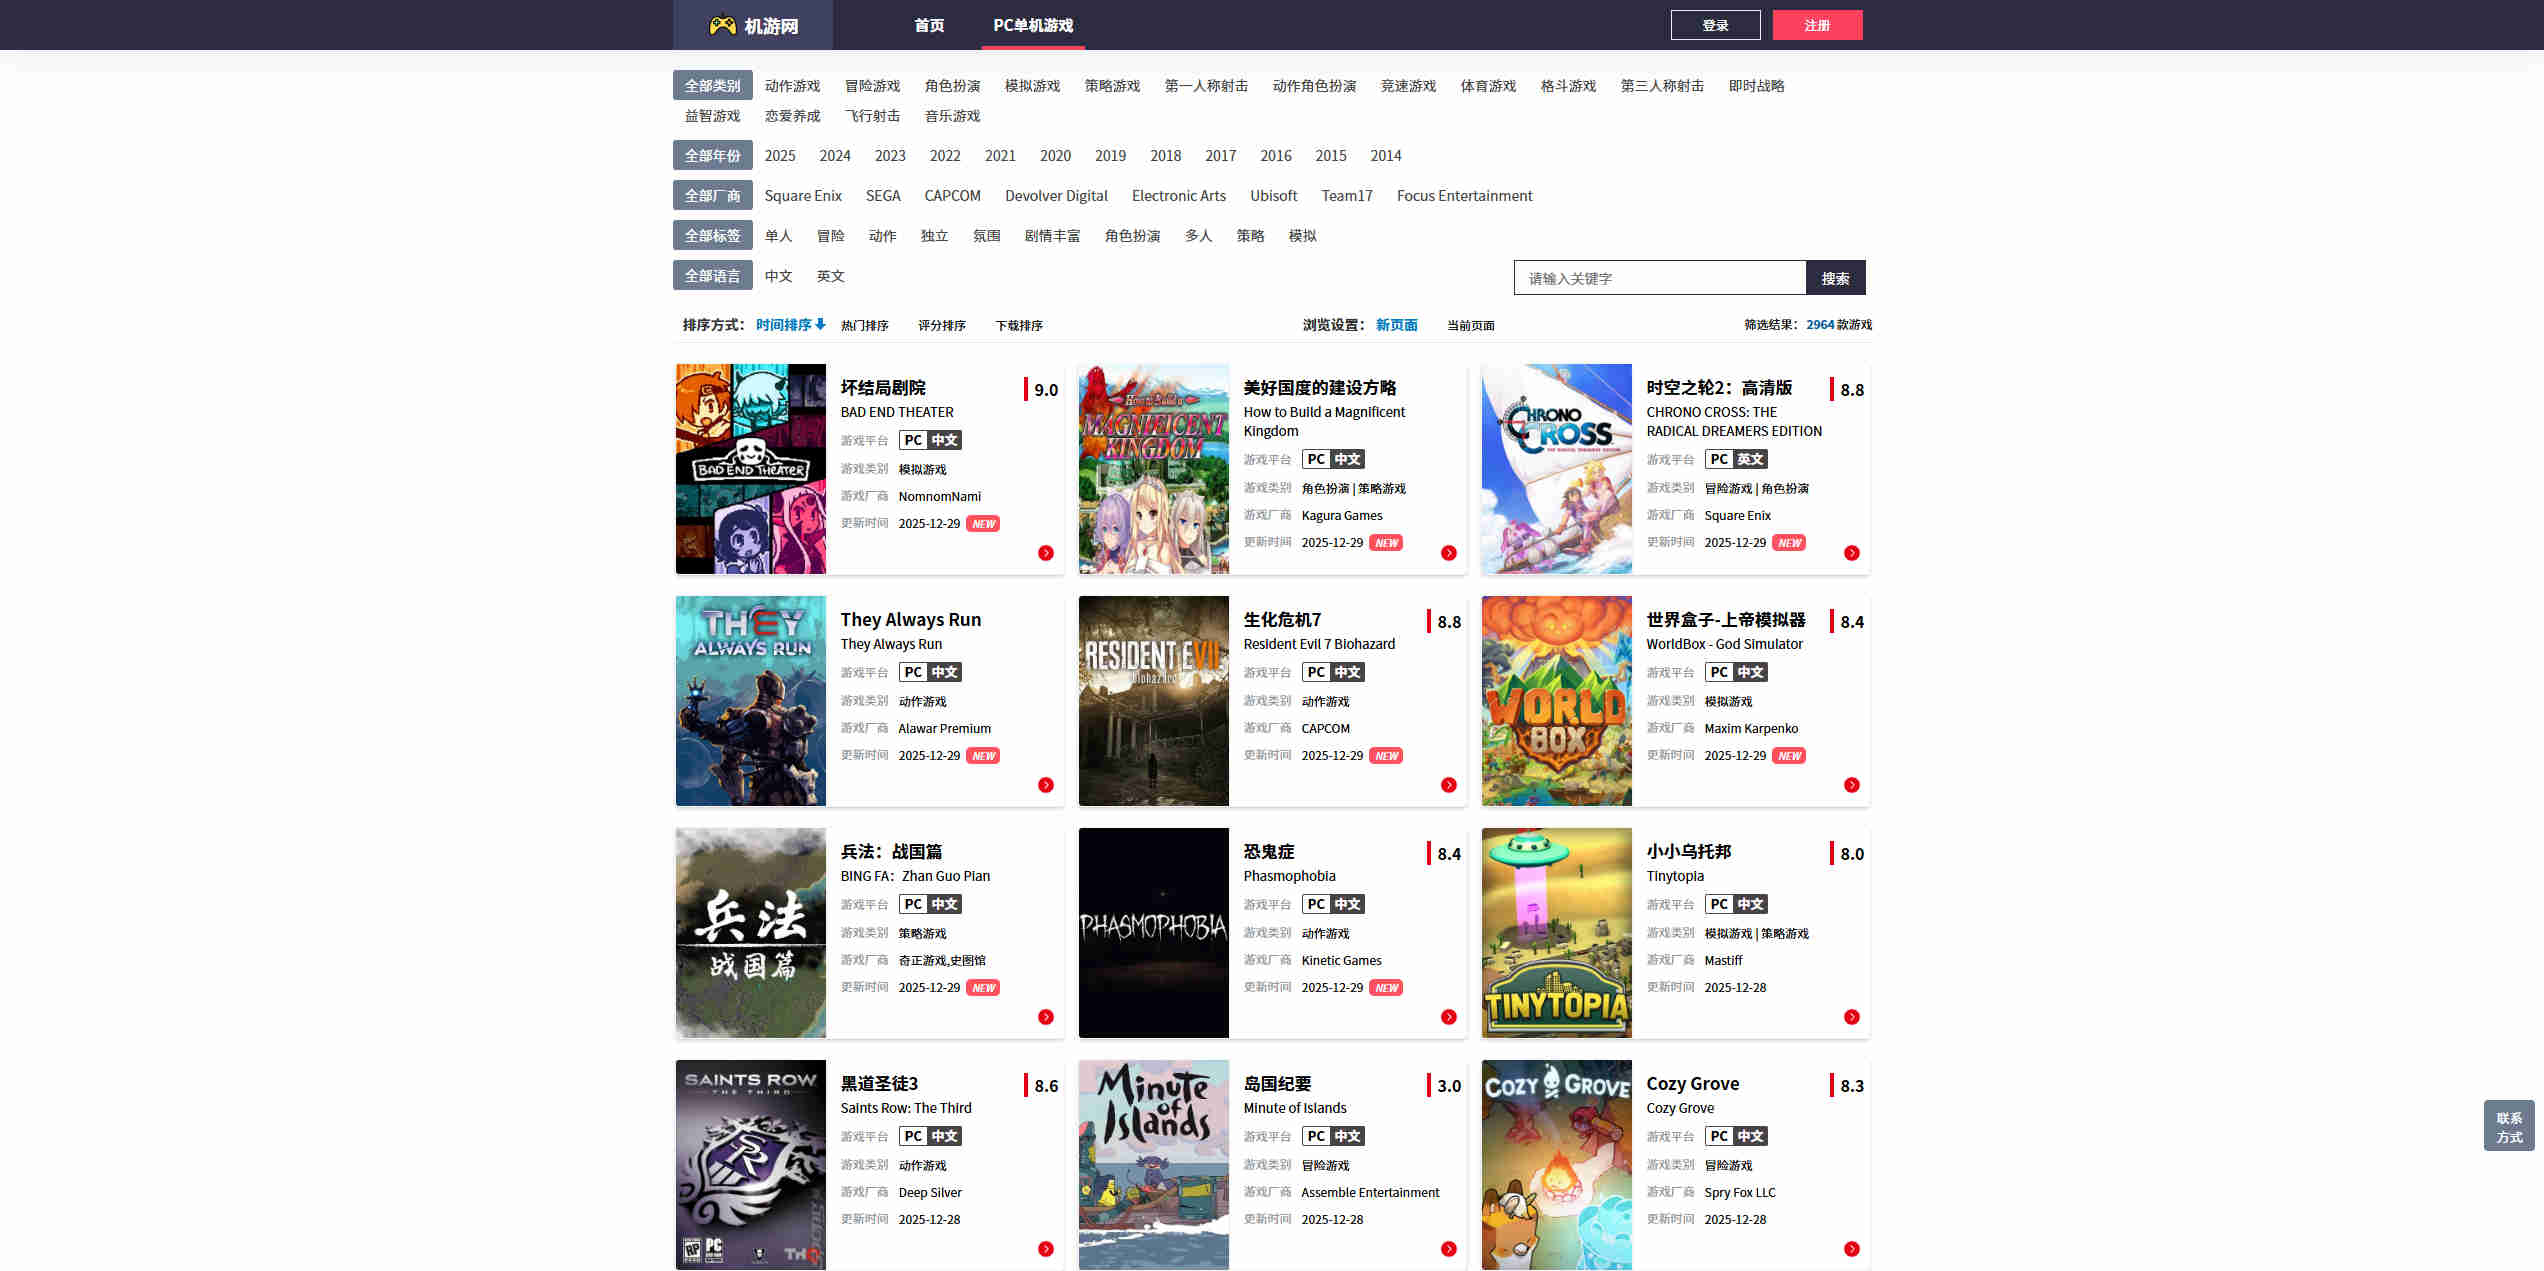Click red arrow icon on WorldBox card

click(x=1852, y=785)
